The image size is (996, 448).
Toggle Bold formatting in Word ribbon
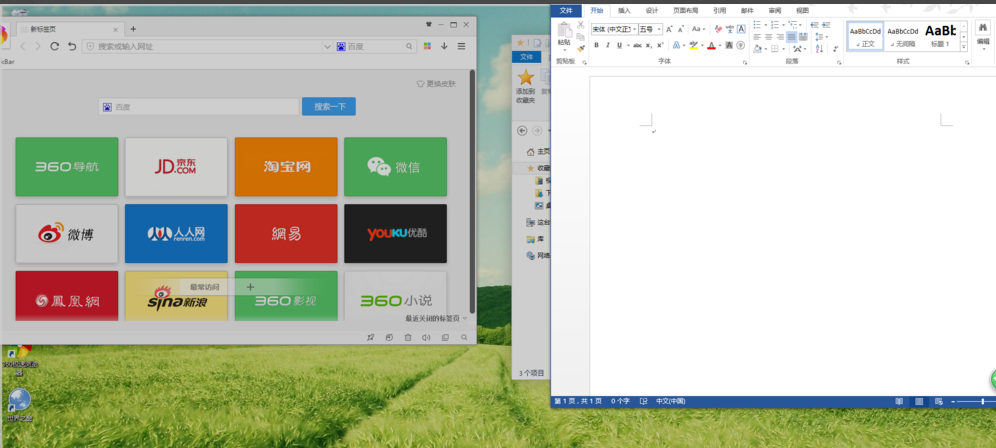click(596, 45)
